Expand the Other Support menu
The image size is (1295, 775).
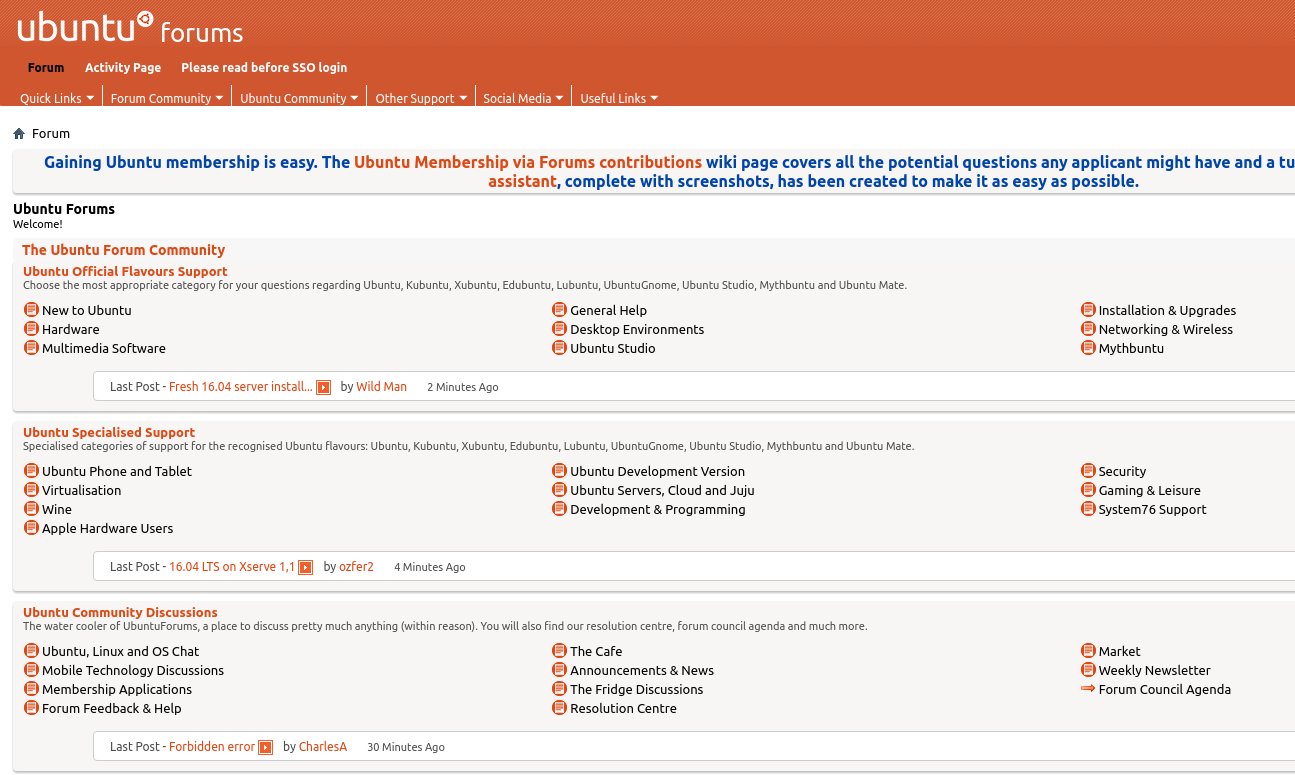pyautogui.click(x=421, y=98)
